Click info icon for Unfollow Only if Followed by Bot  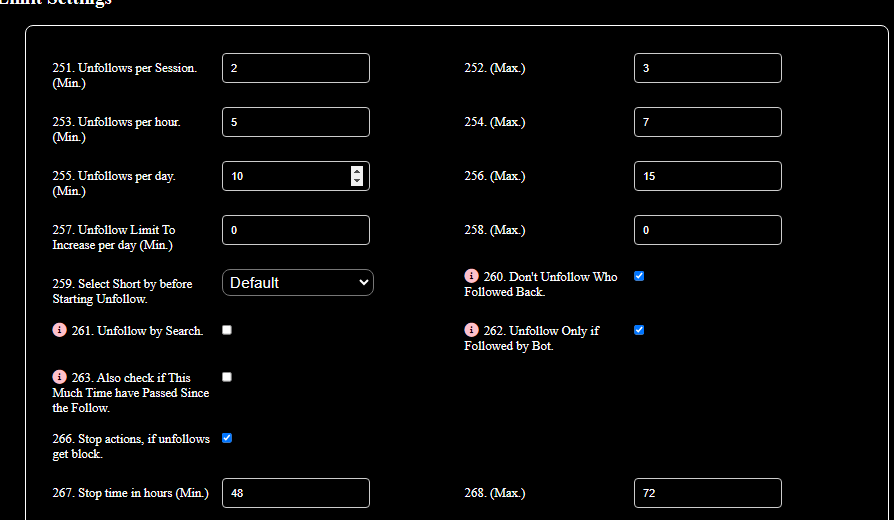click(472, 330)
